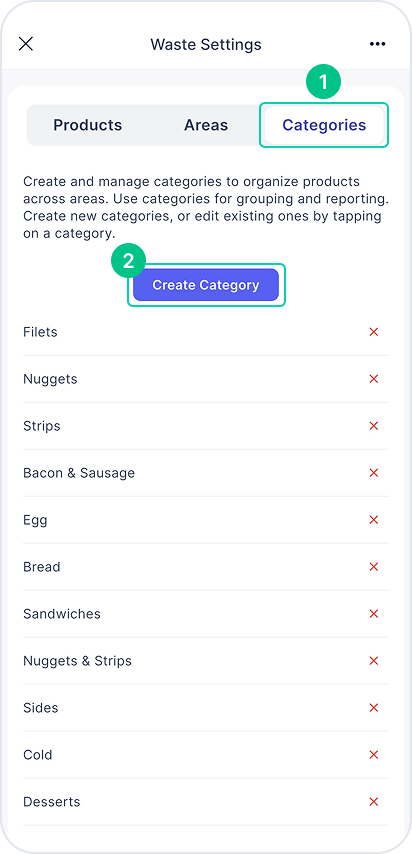The height and width of the screenshot is (854, 412).
Task: Delete the Sides category
Action: pyautogui.click(x=374, y=708)
